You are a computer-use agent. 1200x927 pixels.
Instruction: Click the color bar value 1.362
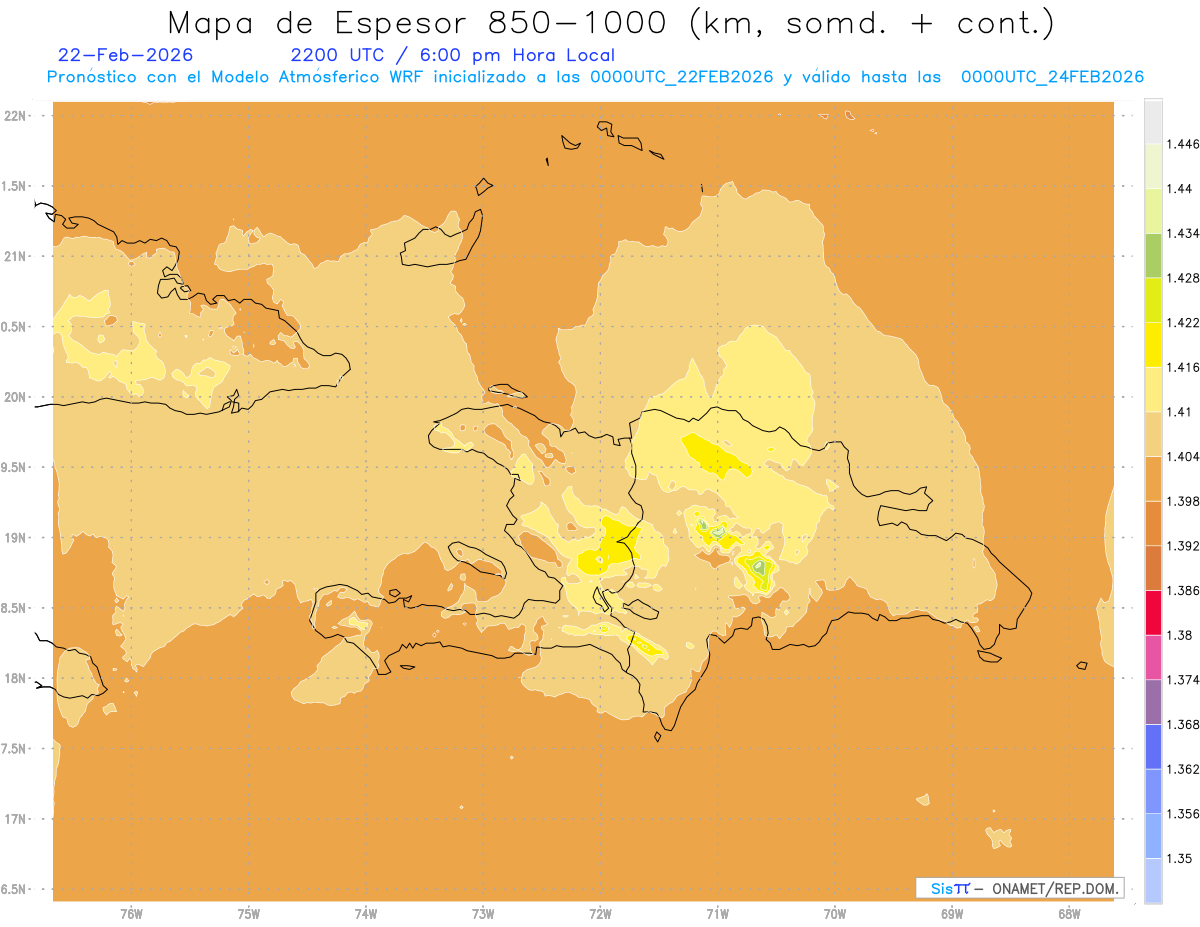(x=1185, y=769)
